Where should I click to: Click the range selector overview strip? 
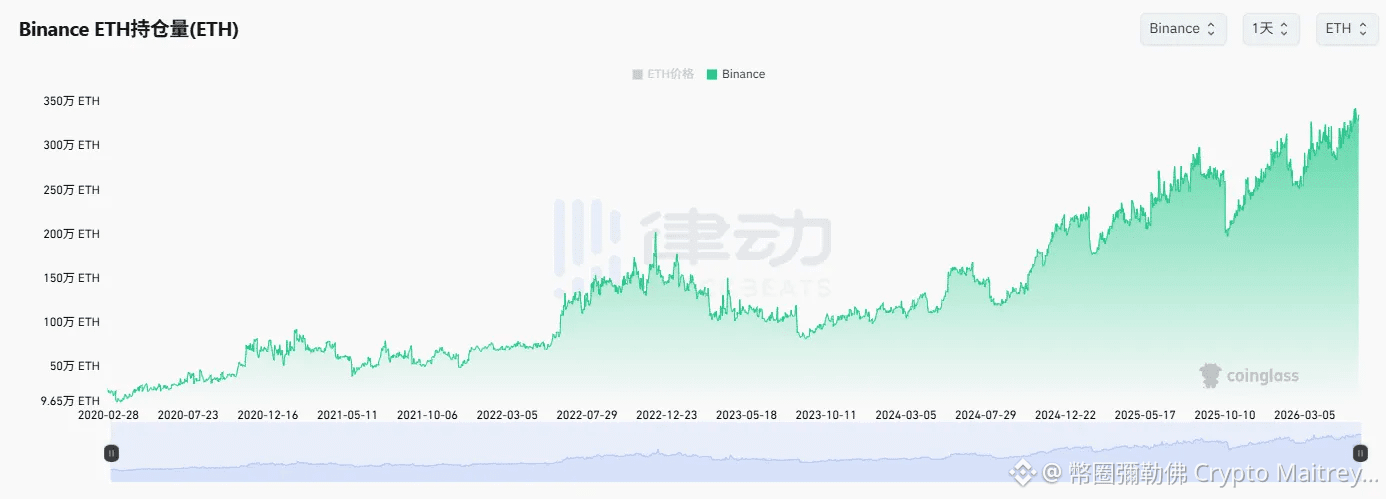(x=735, y=453)
